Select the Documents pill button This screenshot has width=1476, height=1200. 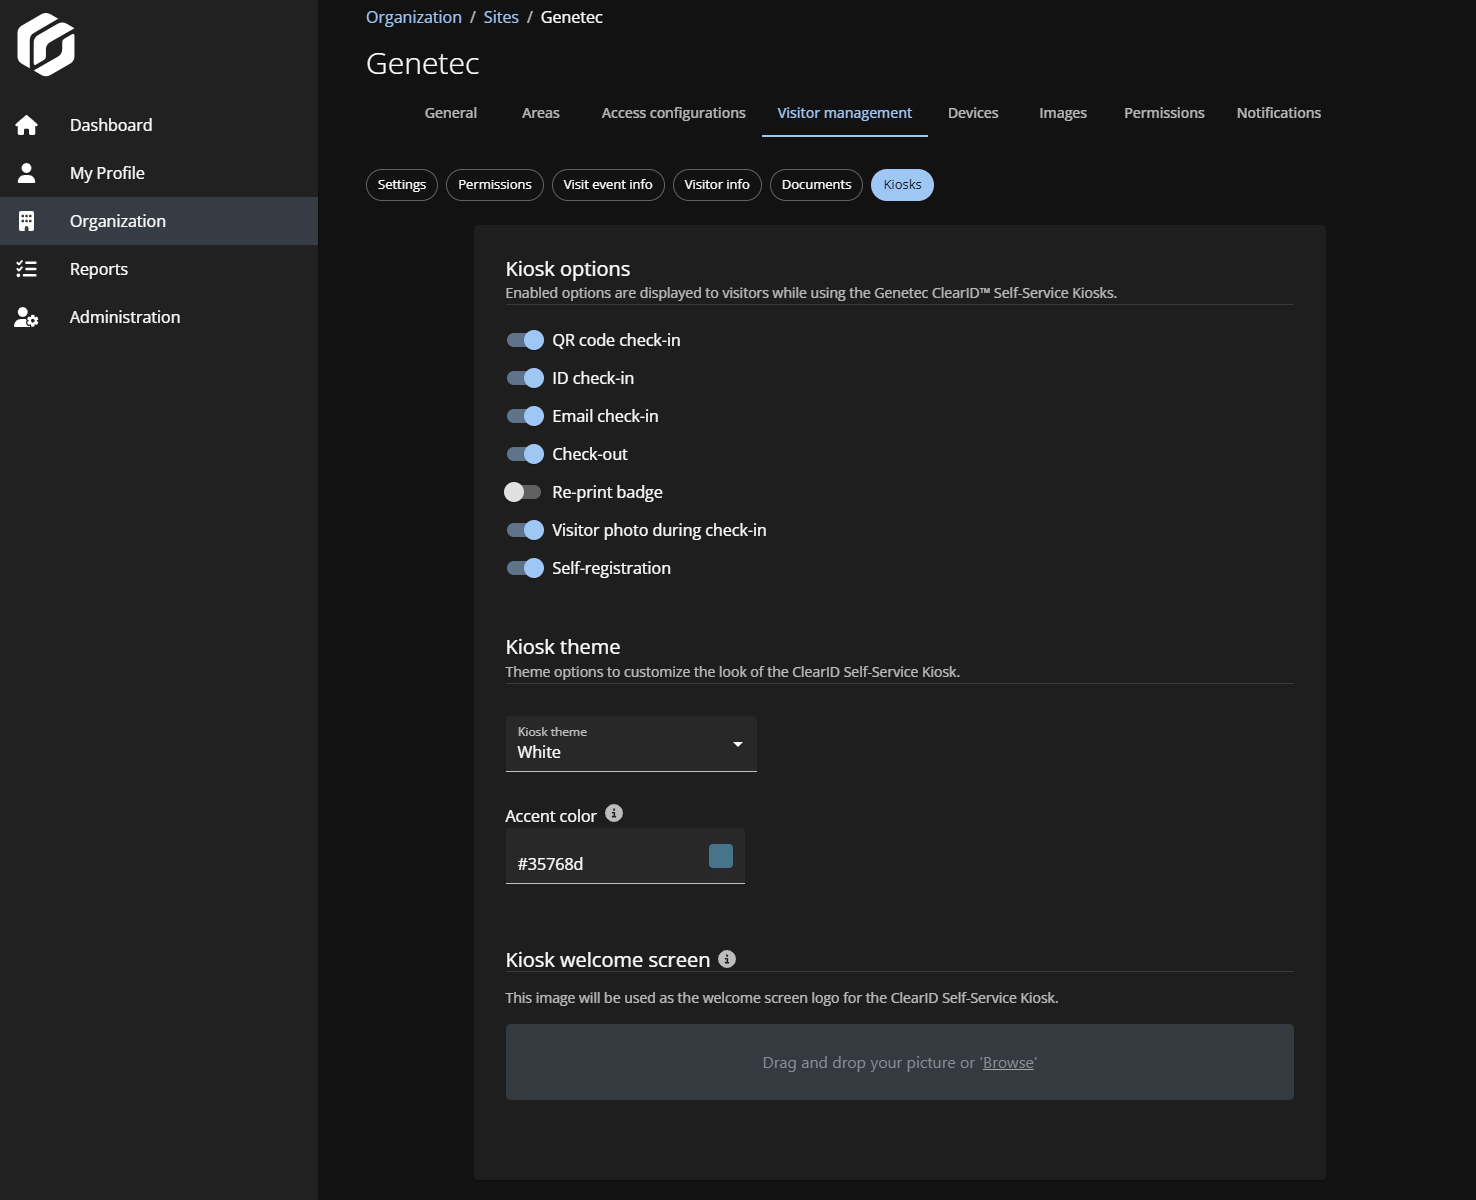[x=816, y=185]
